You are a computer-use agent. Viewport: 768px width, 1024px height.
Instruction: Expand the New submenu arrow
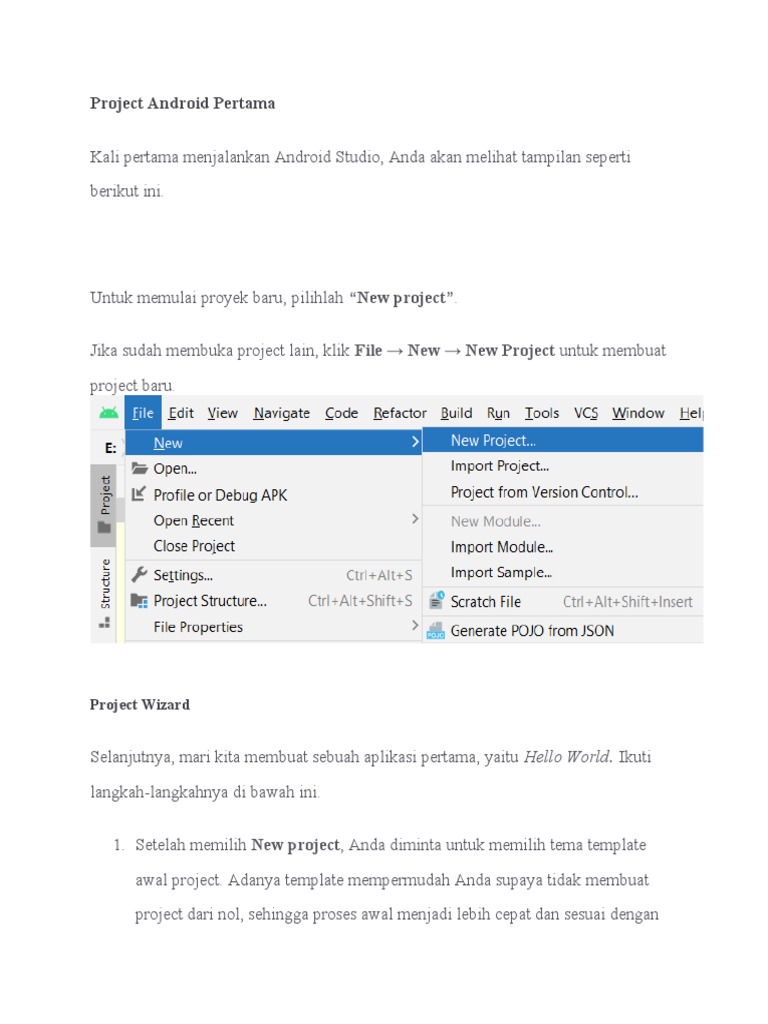coord(415,442)
